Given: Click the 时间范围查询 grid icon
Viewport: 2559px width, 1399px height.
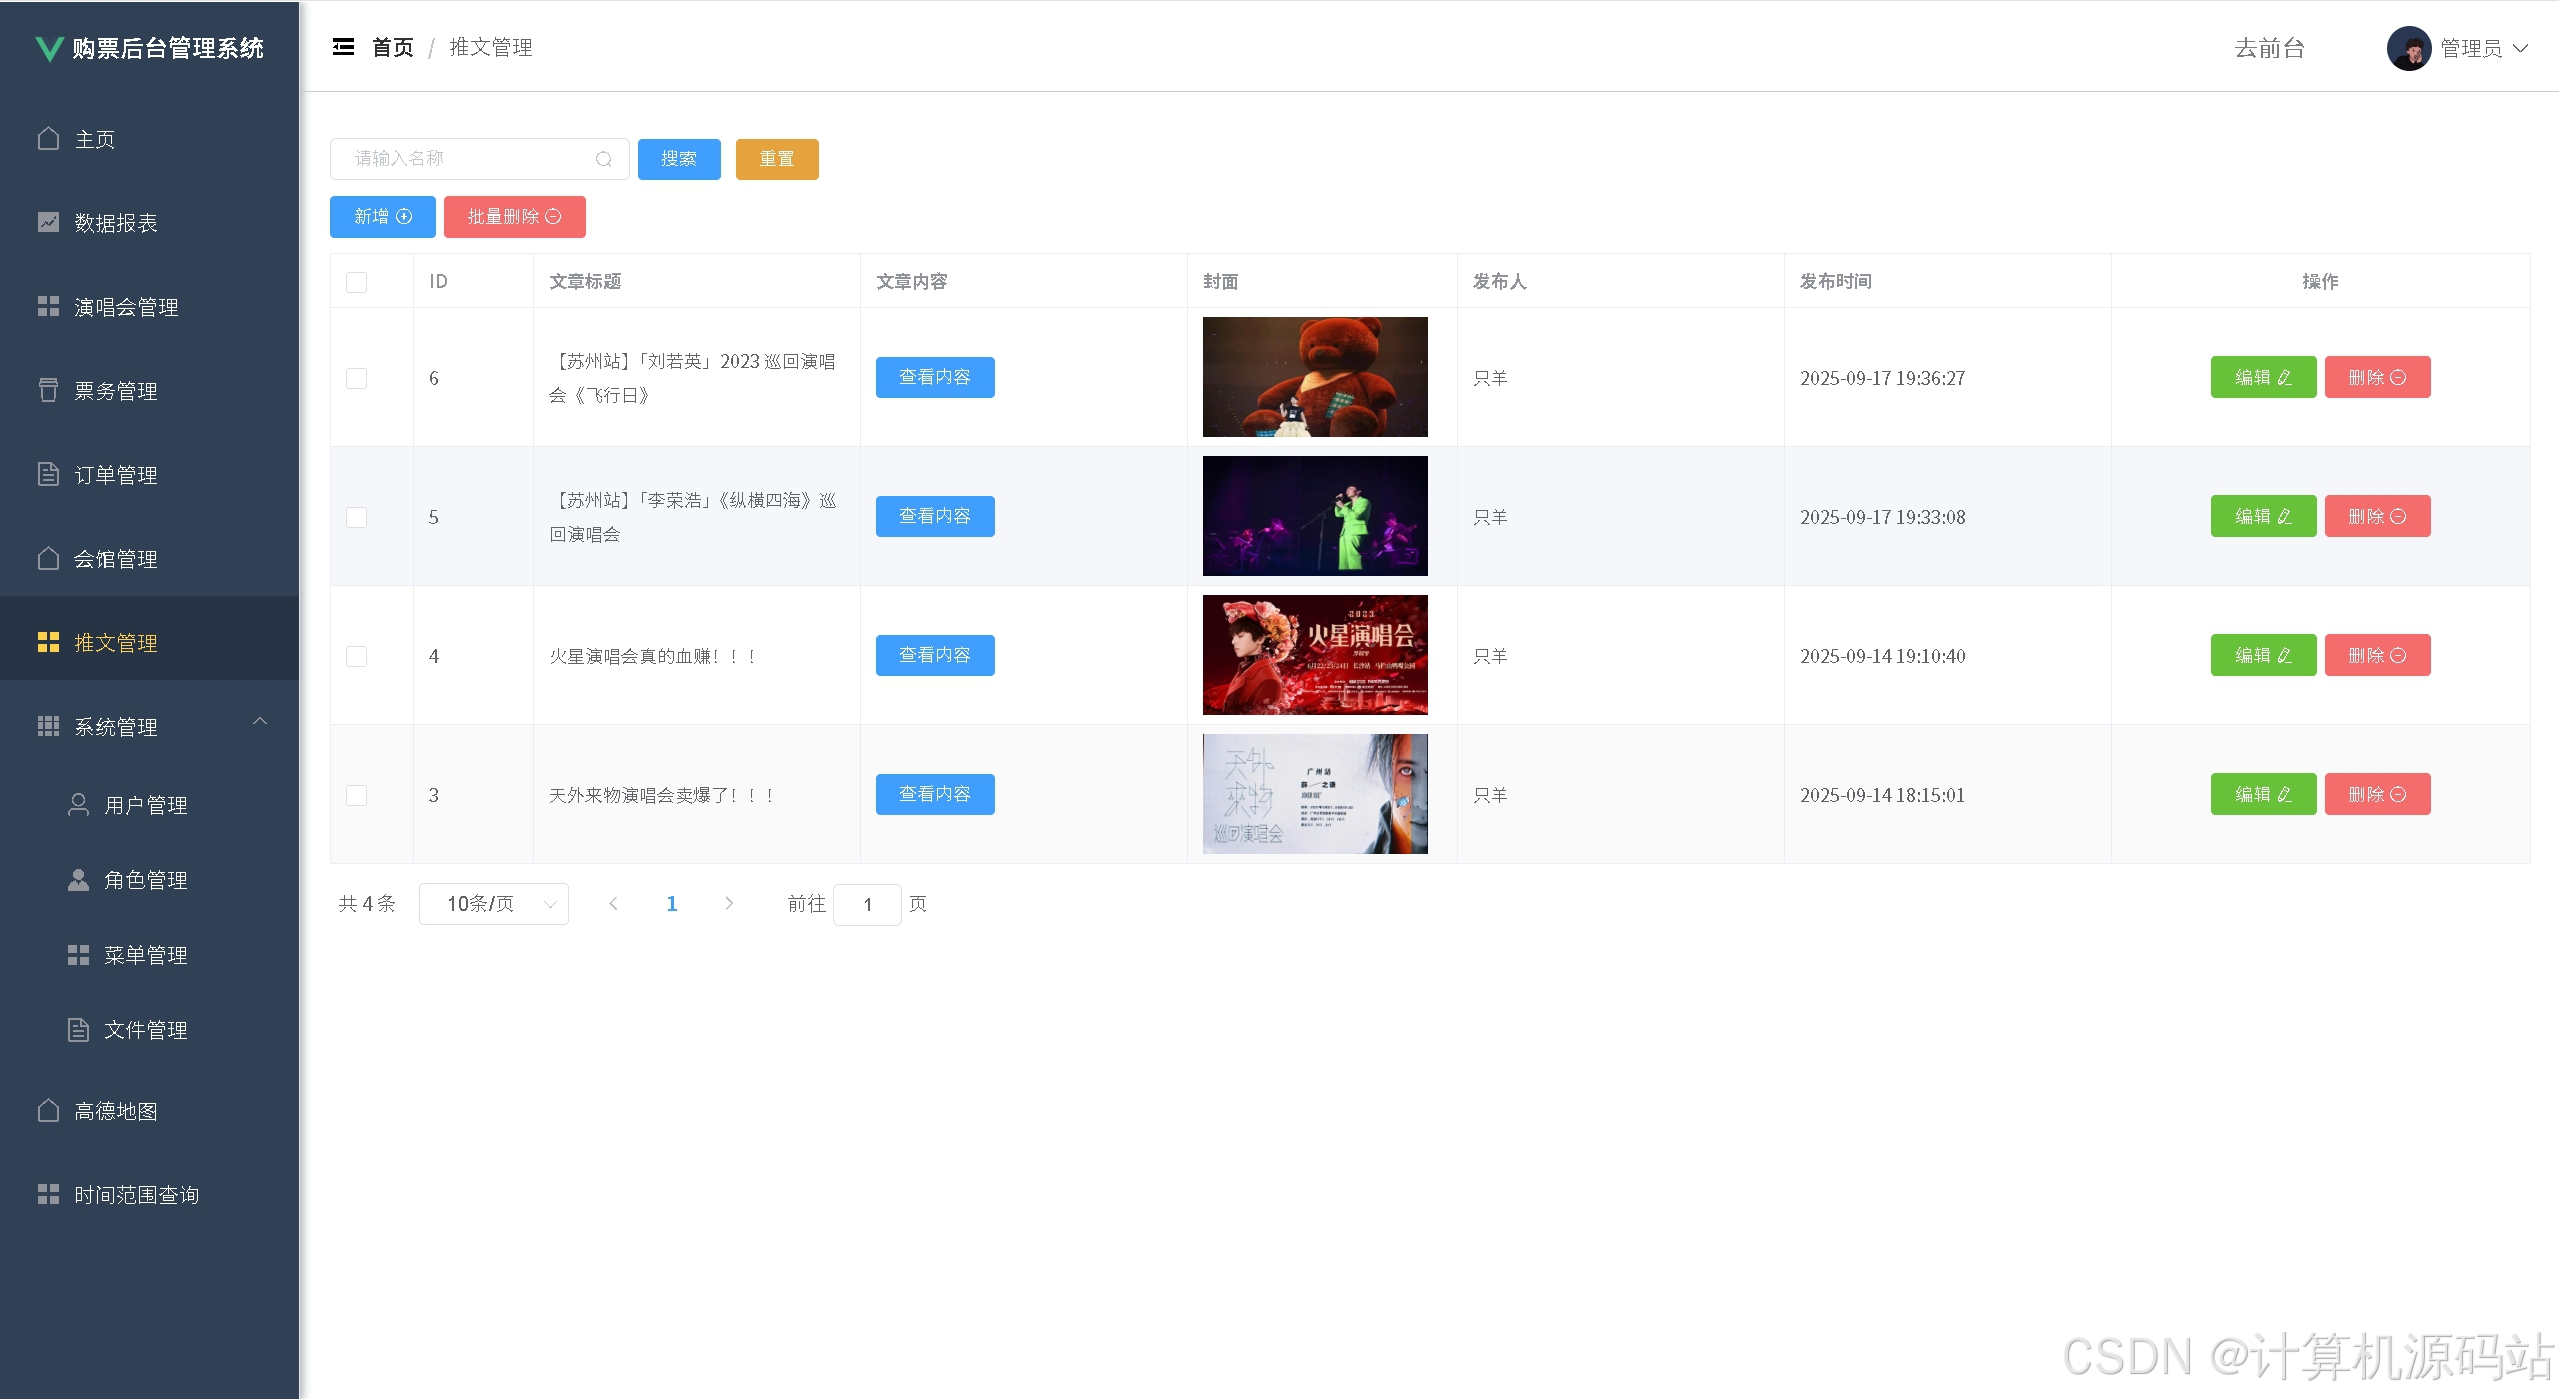Looking at the screenshot, I should tap(48, 1194).
